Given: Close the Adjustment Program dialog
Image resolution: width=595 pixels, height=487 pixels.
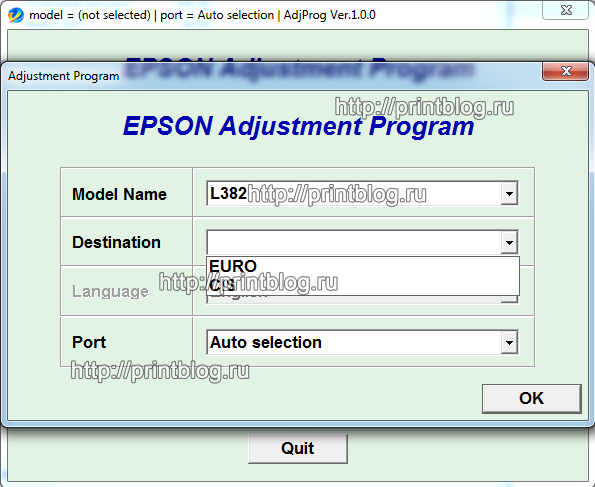Looking at the screenshot, I should pyautogui.click(x=566, y=71).
